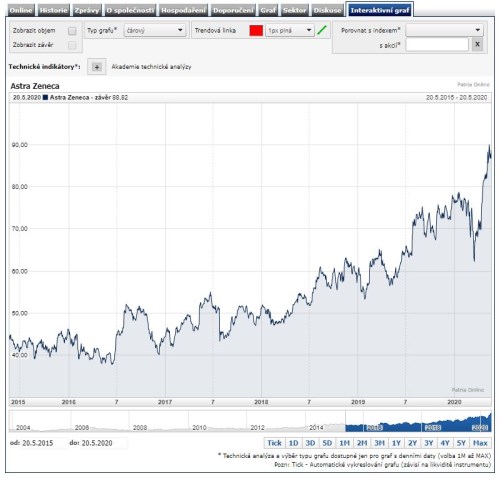Image resolution: width=500 pixels, height=478 pixels.
Task: Select the 3M range button
Action: click(x=379, y=443)
